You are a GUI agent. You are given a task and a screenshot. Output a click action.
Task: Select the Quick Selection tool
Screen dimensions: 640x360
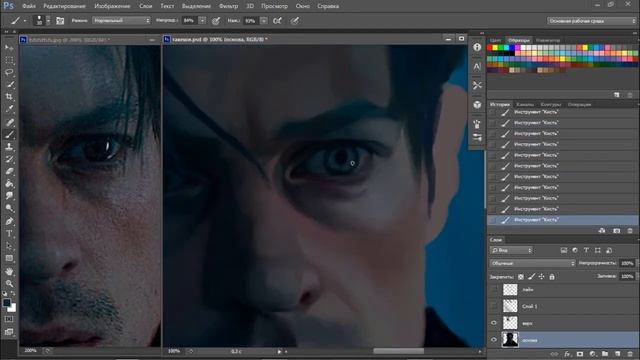[x=9, y=84]
